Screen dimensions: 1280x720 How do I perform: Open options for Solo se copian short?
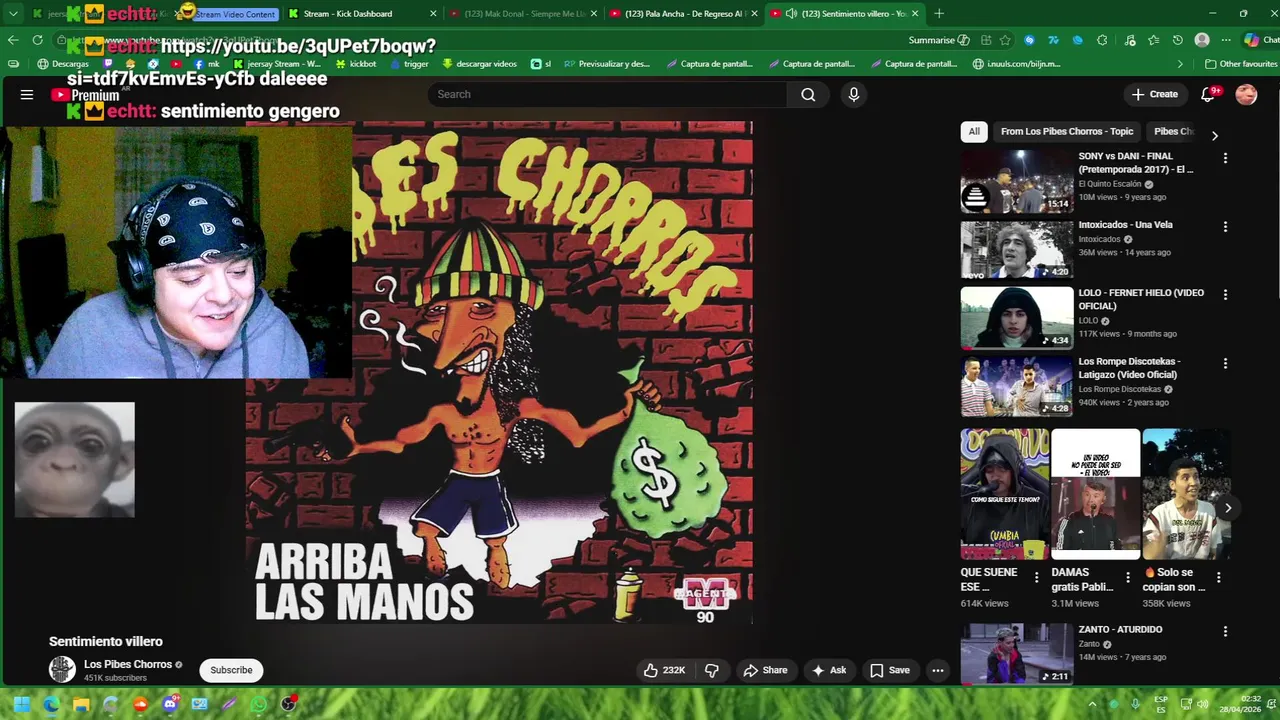pyautogui.click(x=1218, y=577)
